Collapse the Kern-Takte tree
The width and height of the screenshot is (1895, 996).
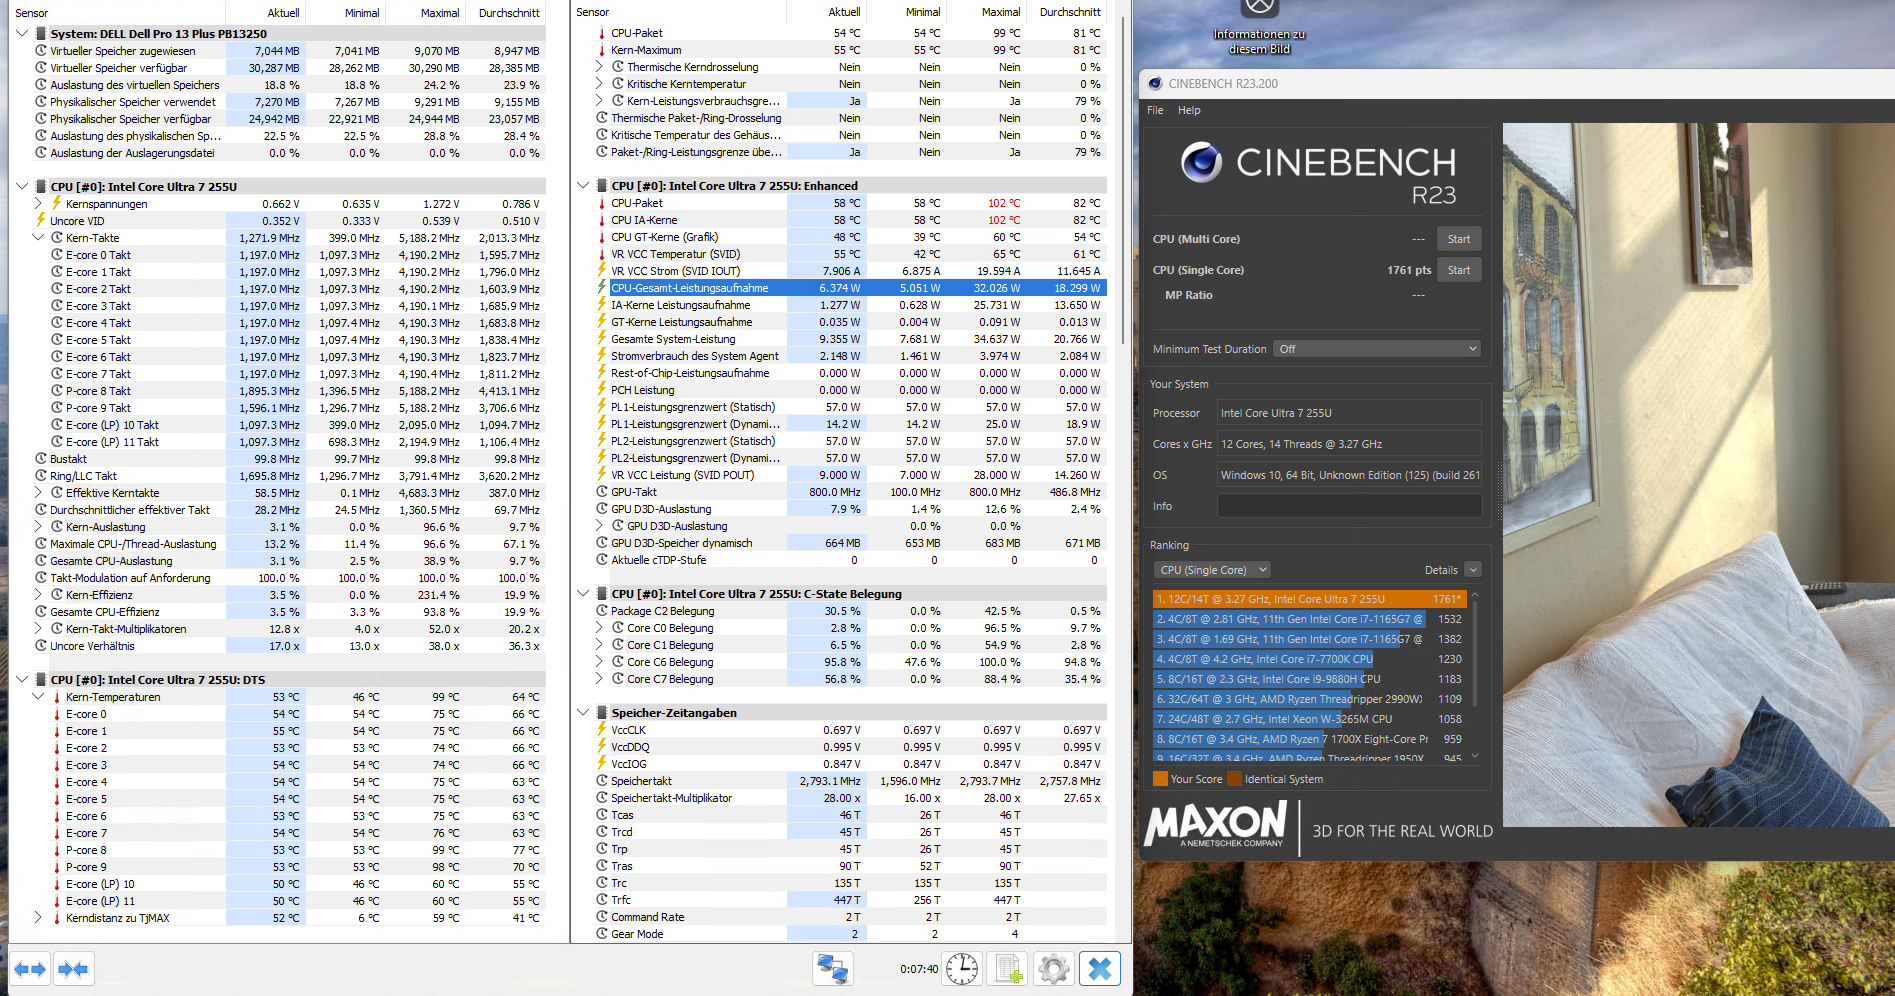pyautogui.click(x=38, y=238)
